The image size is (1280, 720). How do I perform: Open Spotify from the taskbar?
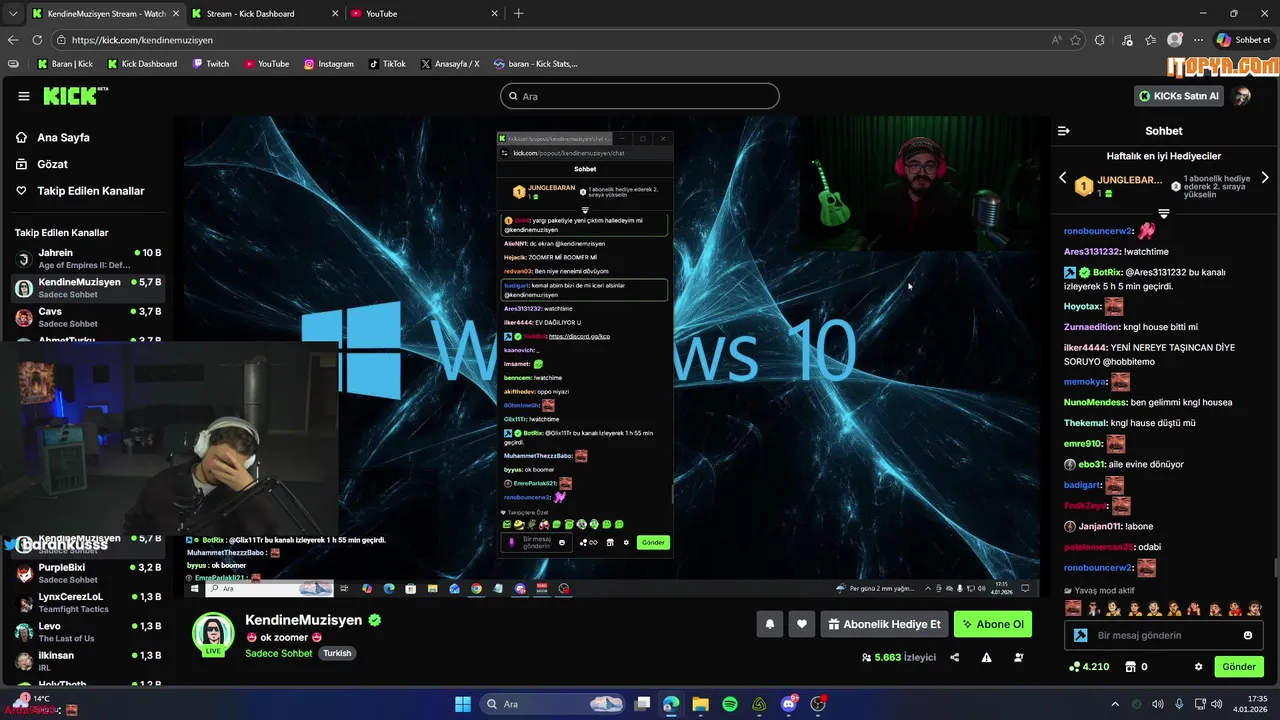pyautogui.click(x=730, y=704)
